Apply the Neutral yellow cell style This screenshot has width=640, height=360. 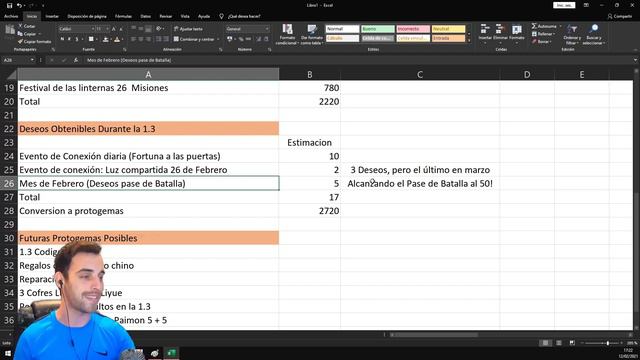click(449, 29)
